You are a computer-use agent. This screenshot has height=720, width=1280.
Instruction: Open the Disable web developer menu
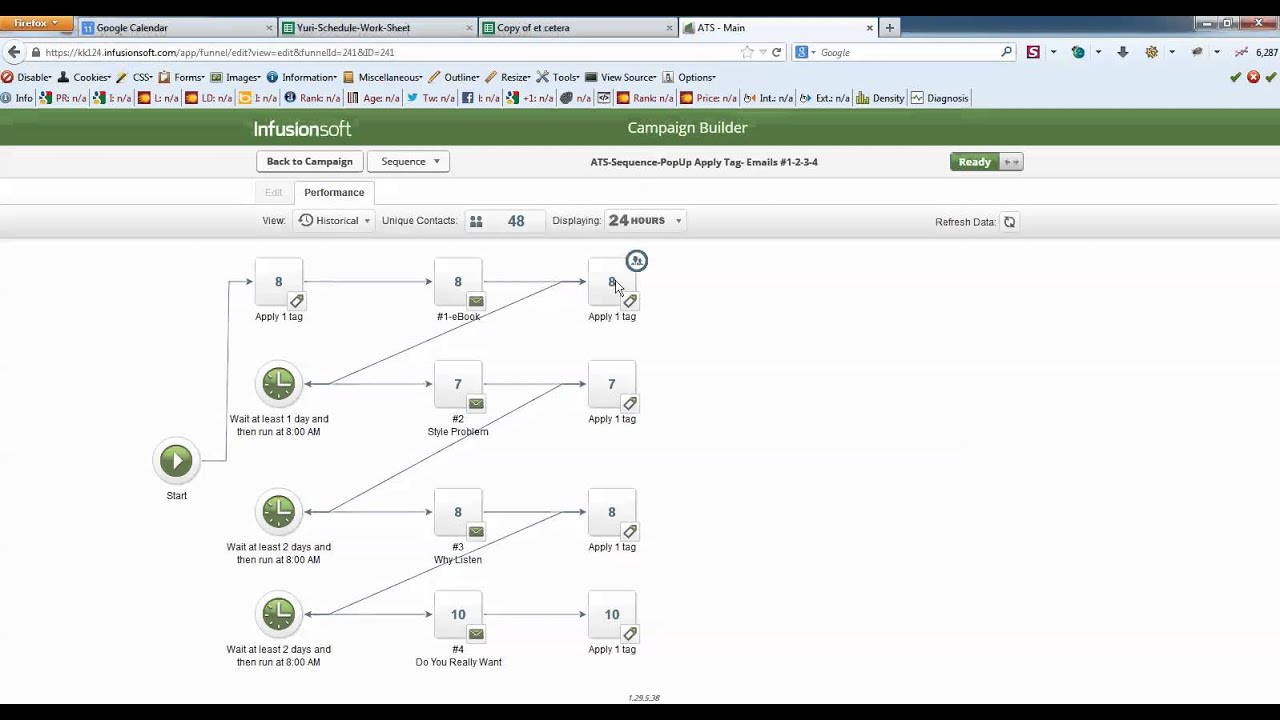26,77
